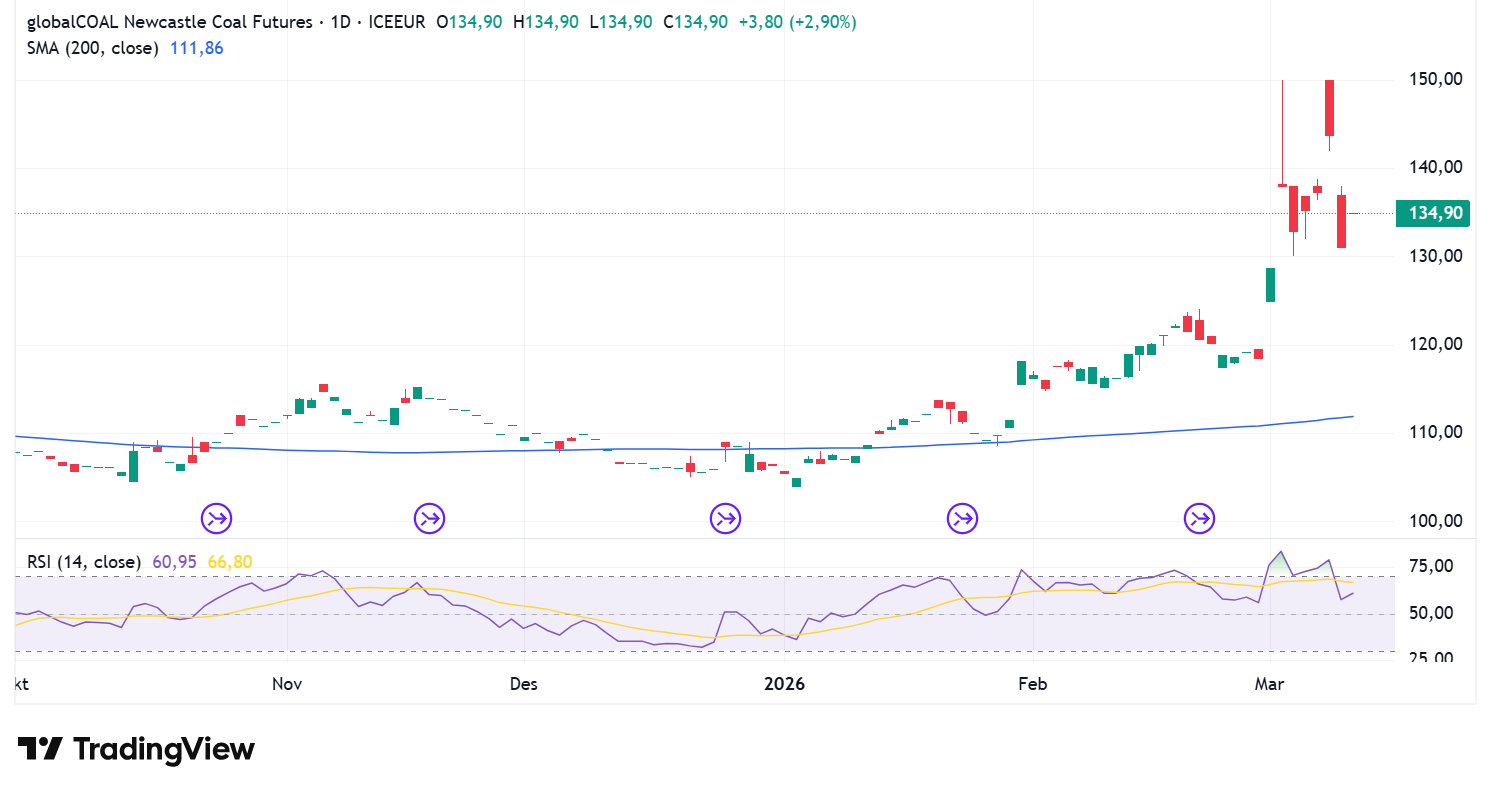This screenshot has width=1491, height=794.
Task: Select the open value O134,90
Action: tap(468, 22)
